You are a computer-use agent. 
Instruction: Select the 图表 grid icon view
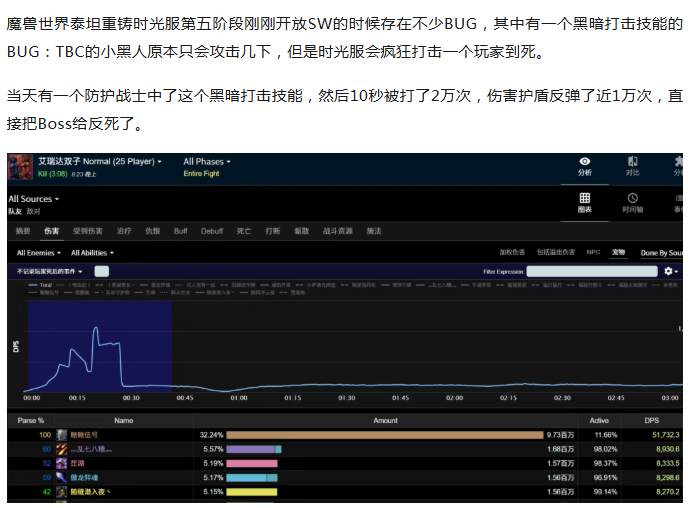click(x=584, y=198)
